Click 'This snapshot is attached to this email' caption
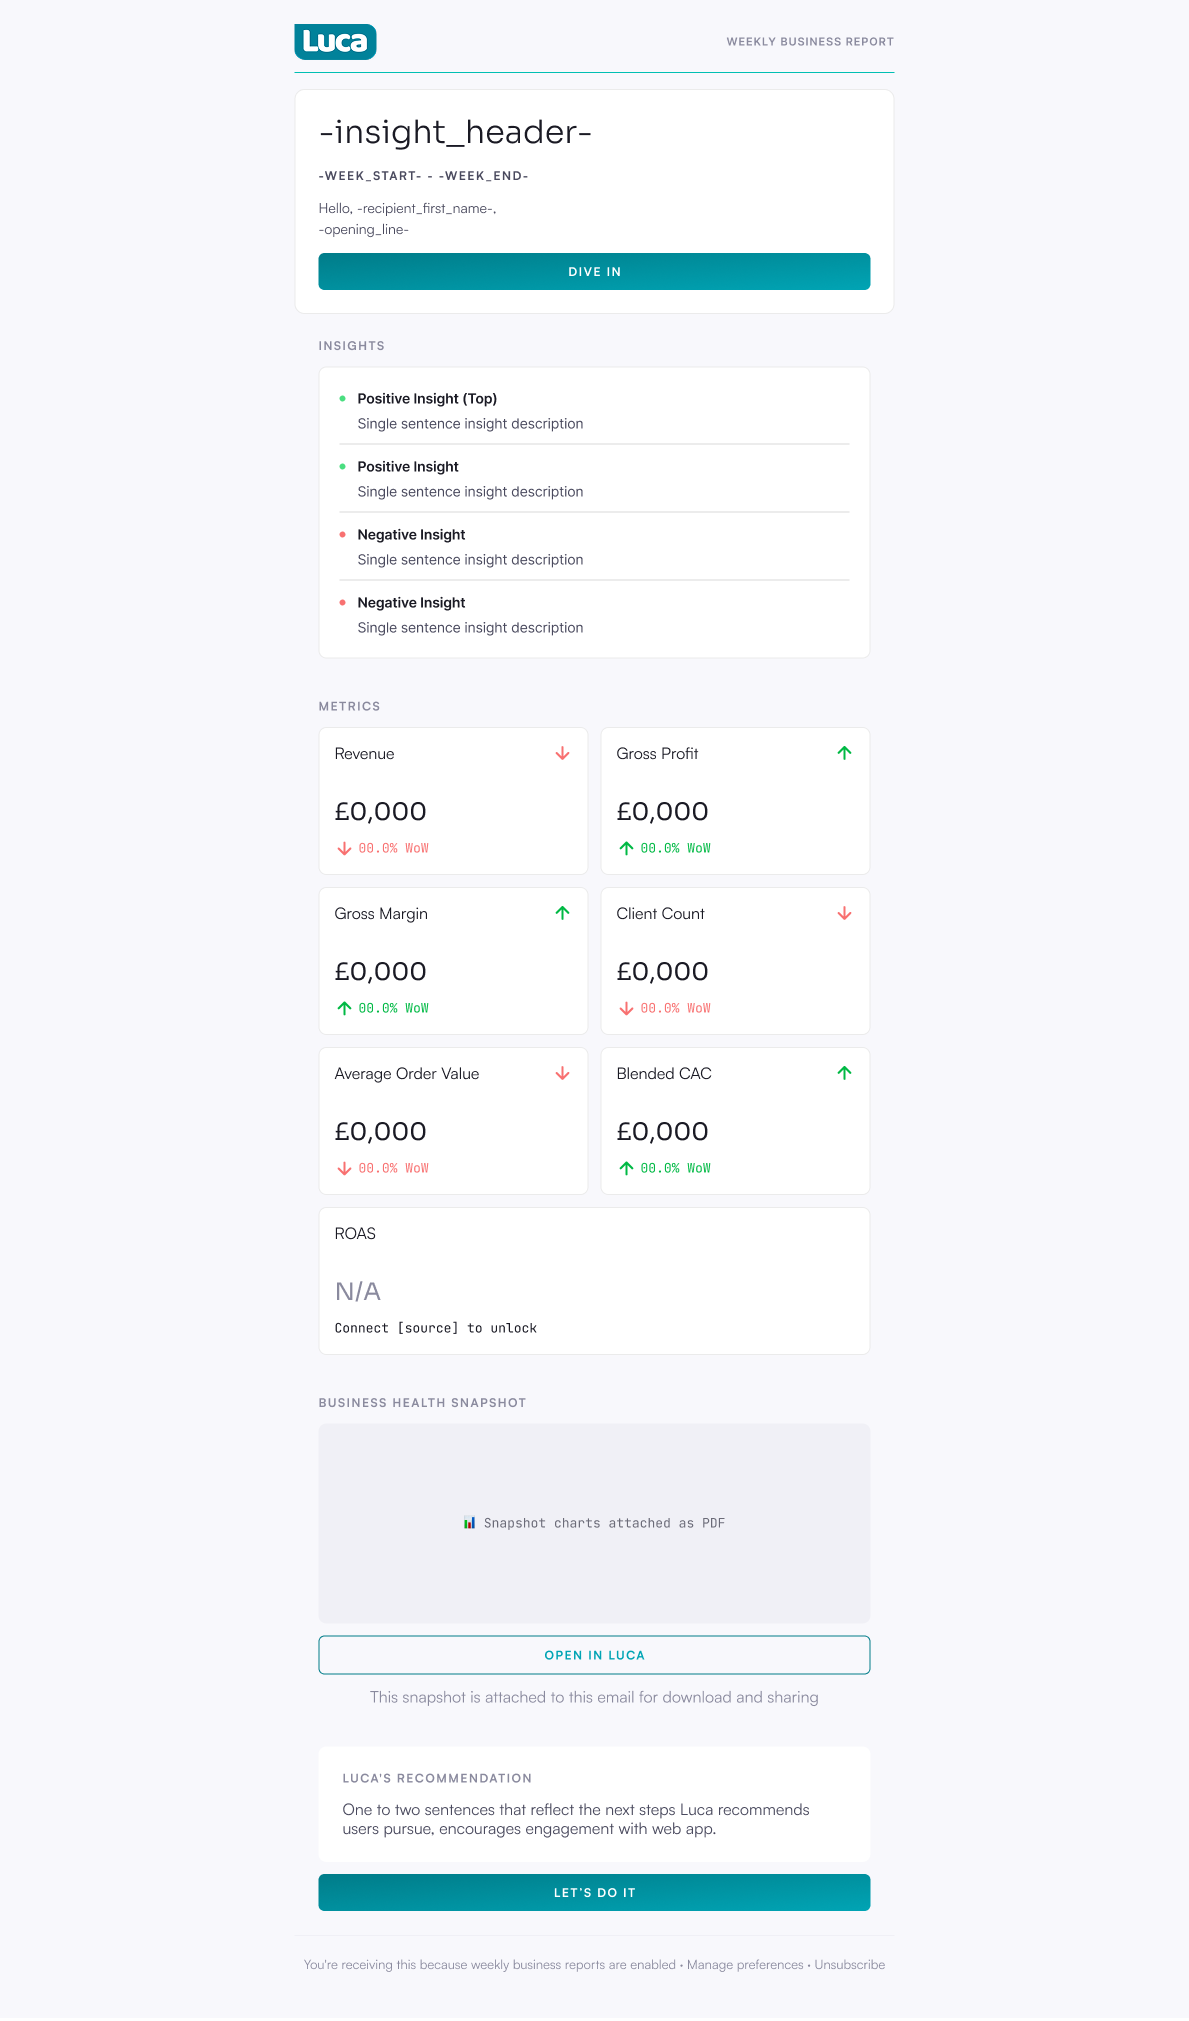 coord(594,1697)
